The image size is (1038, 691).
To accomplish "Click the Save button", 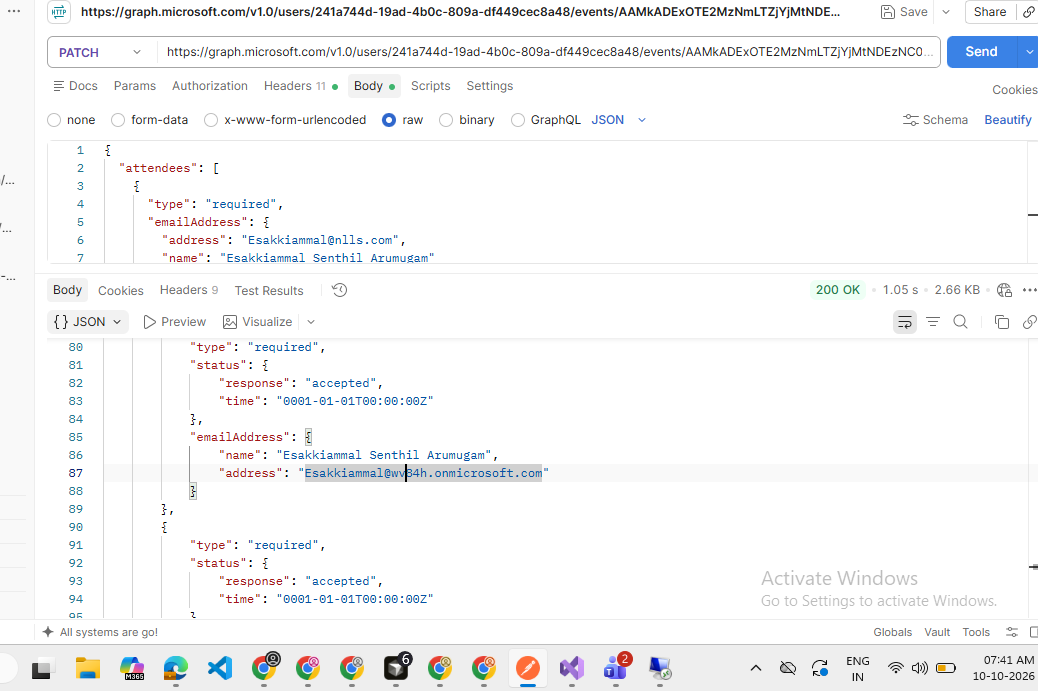I will coord(904,12).
